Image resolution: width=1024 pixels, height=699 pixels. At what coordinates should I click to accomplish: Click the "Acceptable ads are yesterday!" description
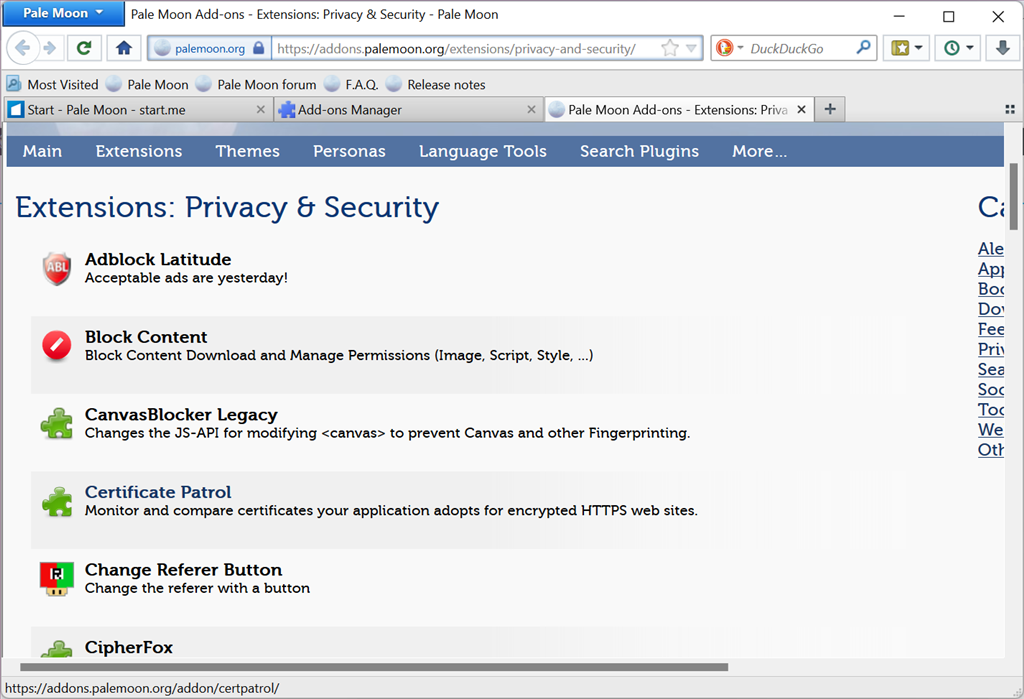(186, 278)
